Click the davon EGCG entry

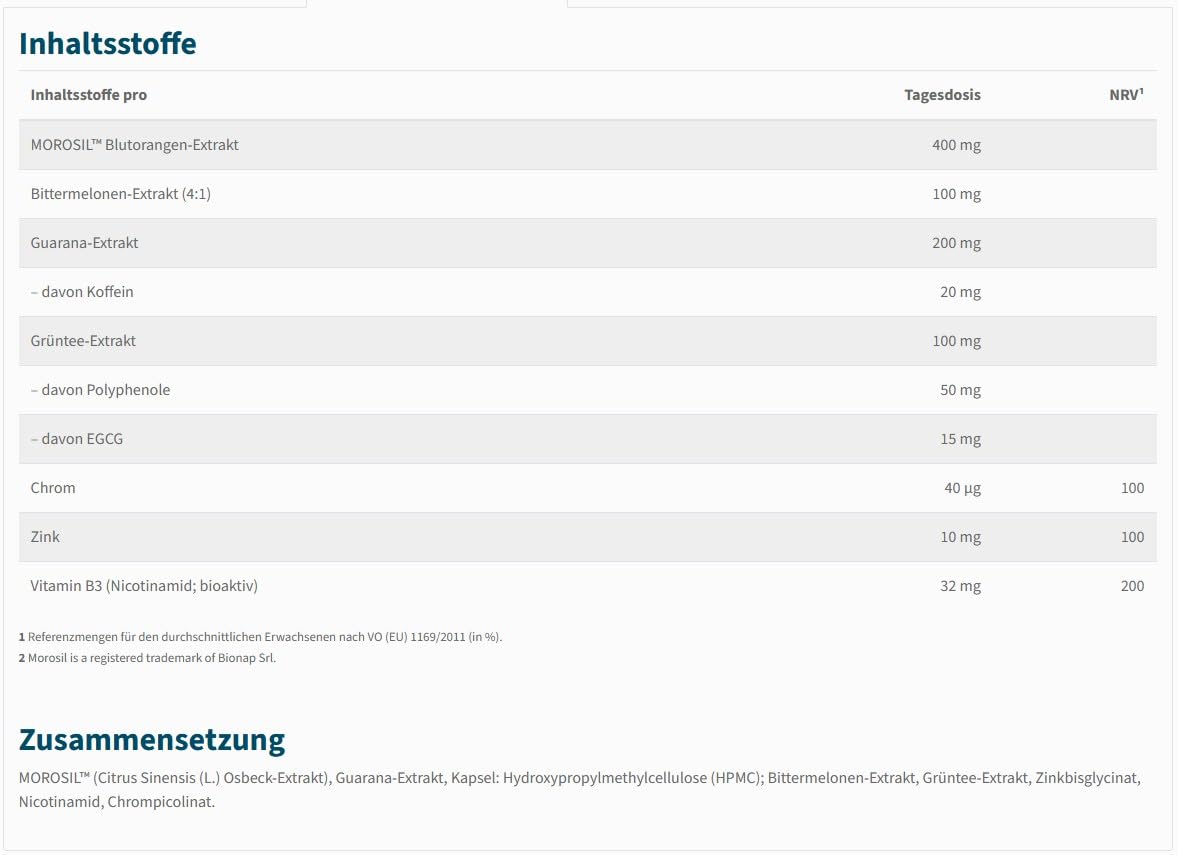77,439
